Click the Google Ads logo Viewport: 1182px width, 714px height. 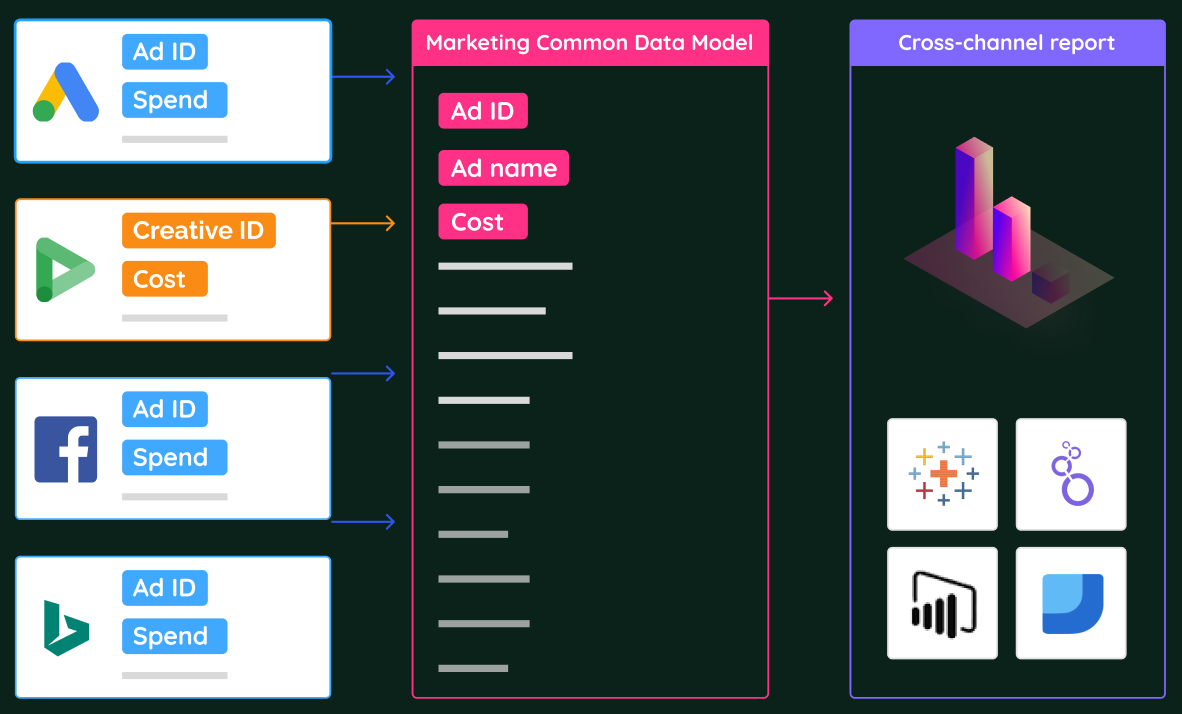(66, 92)
